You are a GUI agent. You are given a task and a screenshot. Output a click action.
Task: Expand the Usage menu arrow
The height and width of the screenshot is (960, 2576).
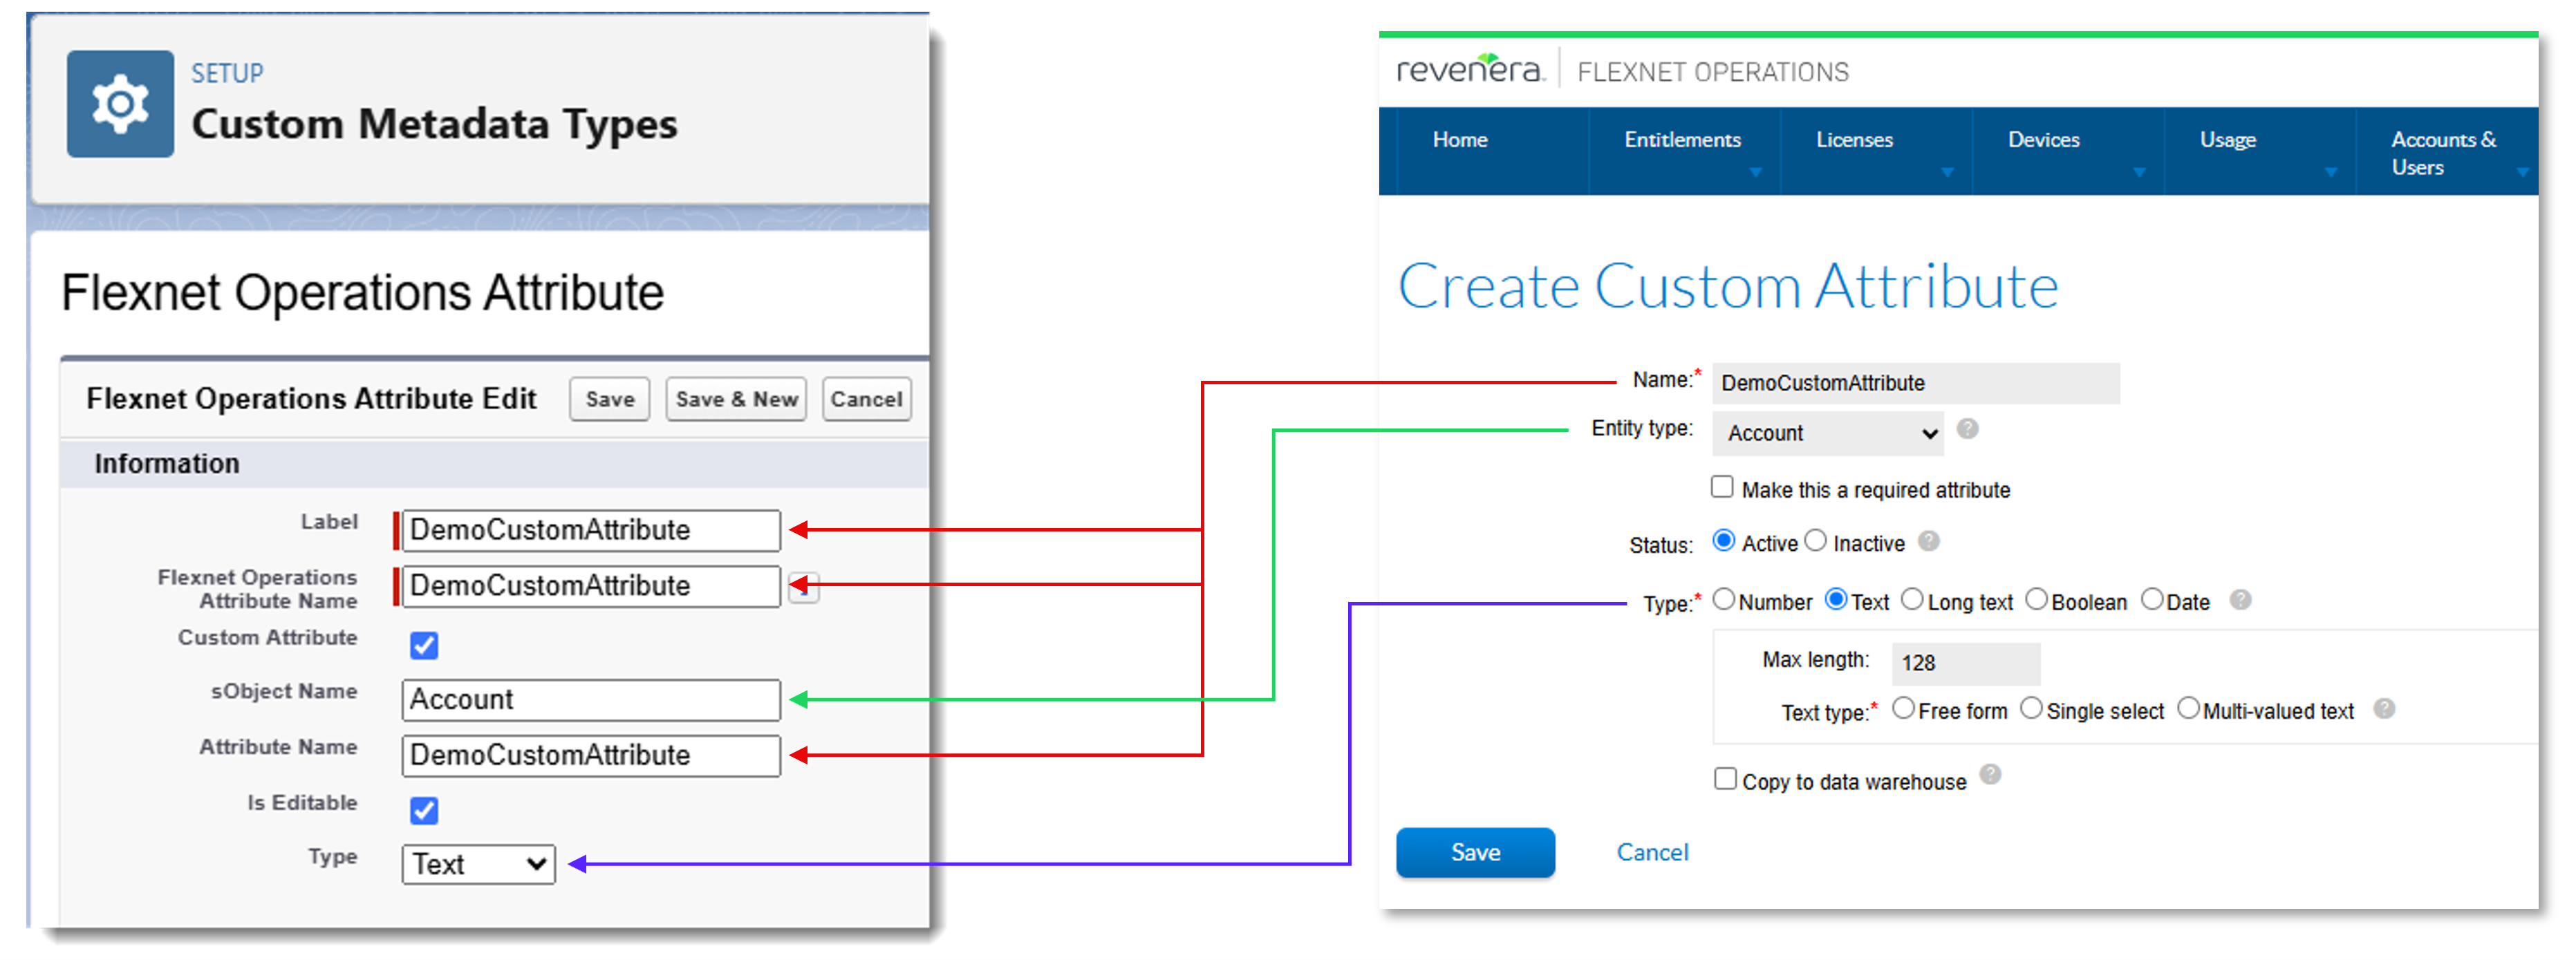(2331, 172)
